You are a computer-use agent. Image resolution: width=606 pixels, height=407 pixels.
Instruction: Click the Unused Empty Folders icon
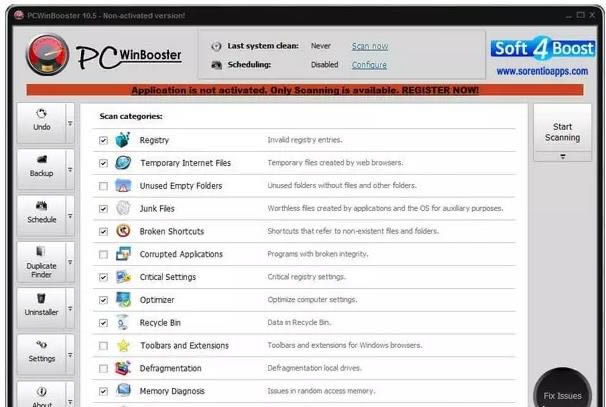tap(123, 186)
